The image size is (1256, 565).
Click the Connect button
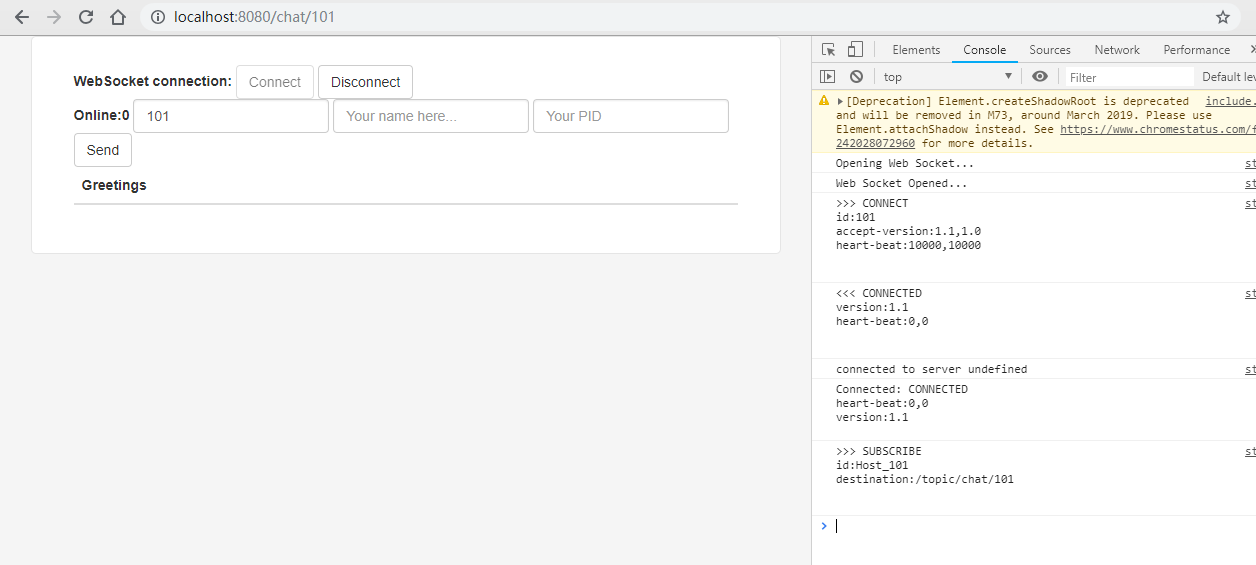point(275,82)
